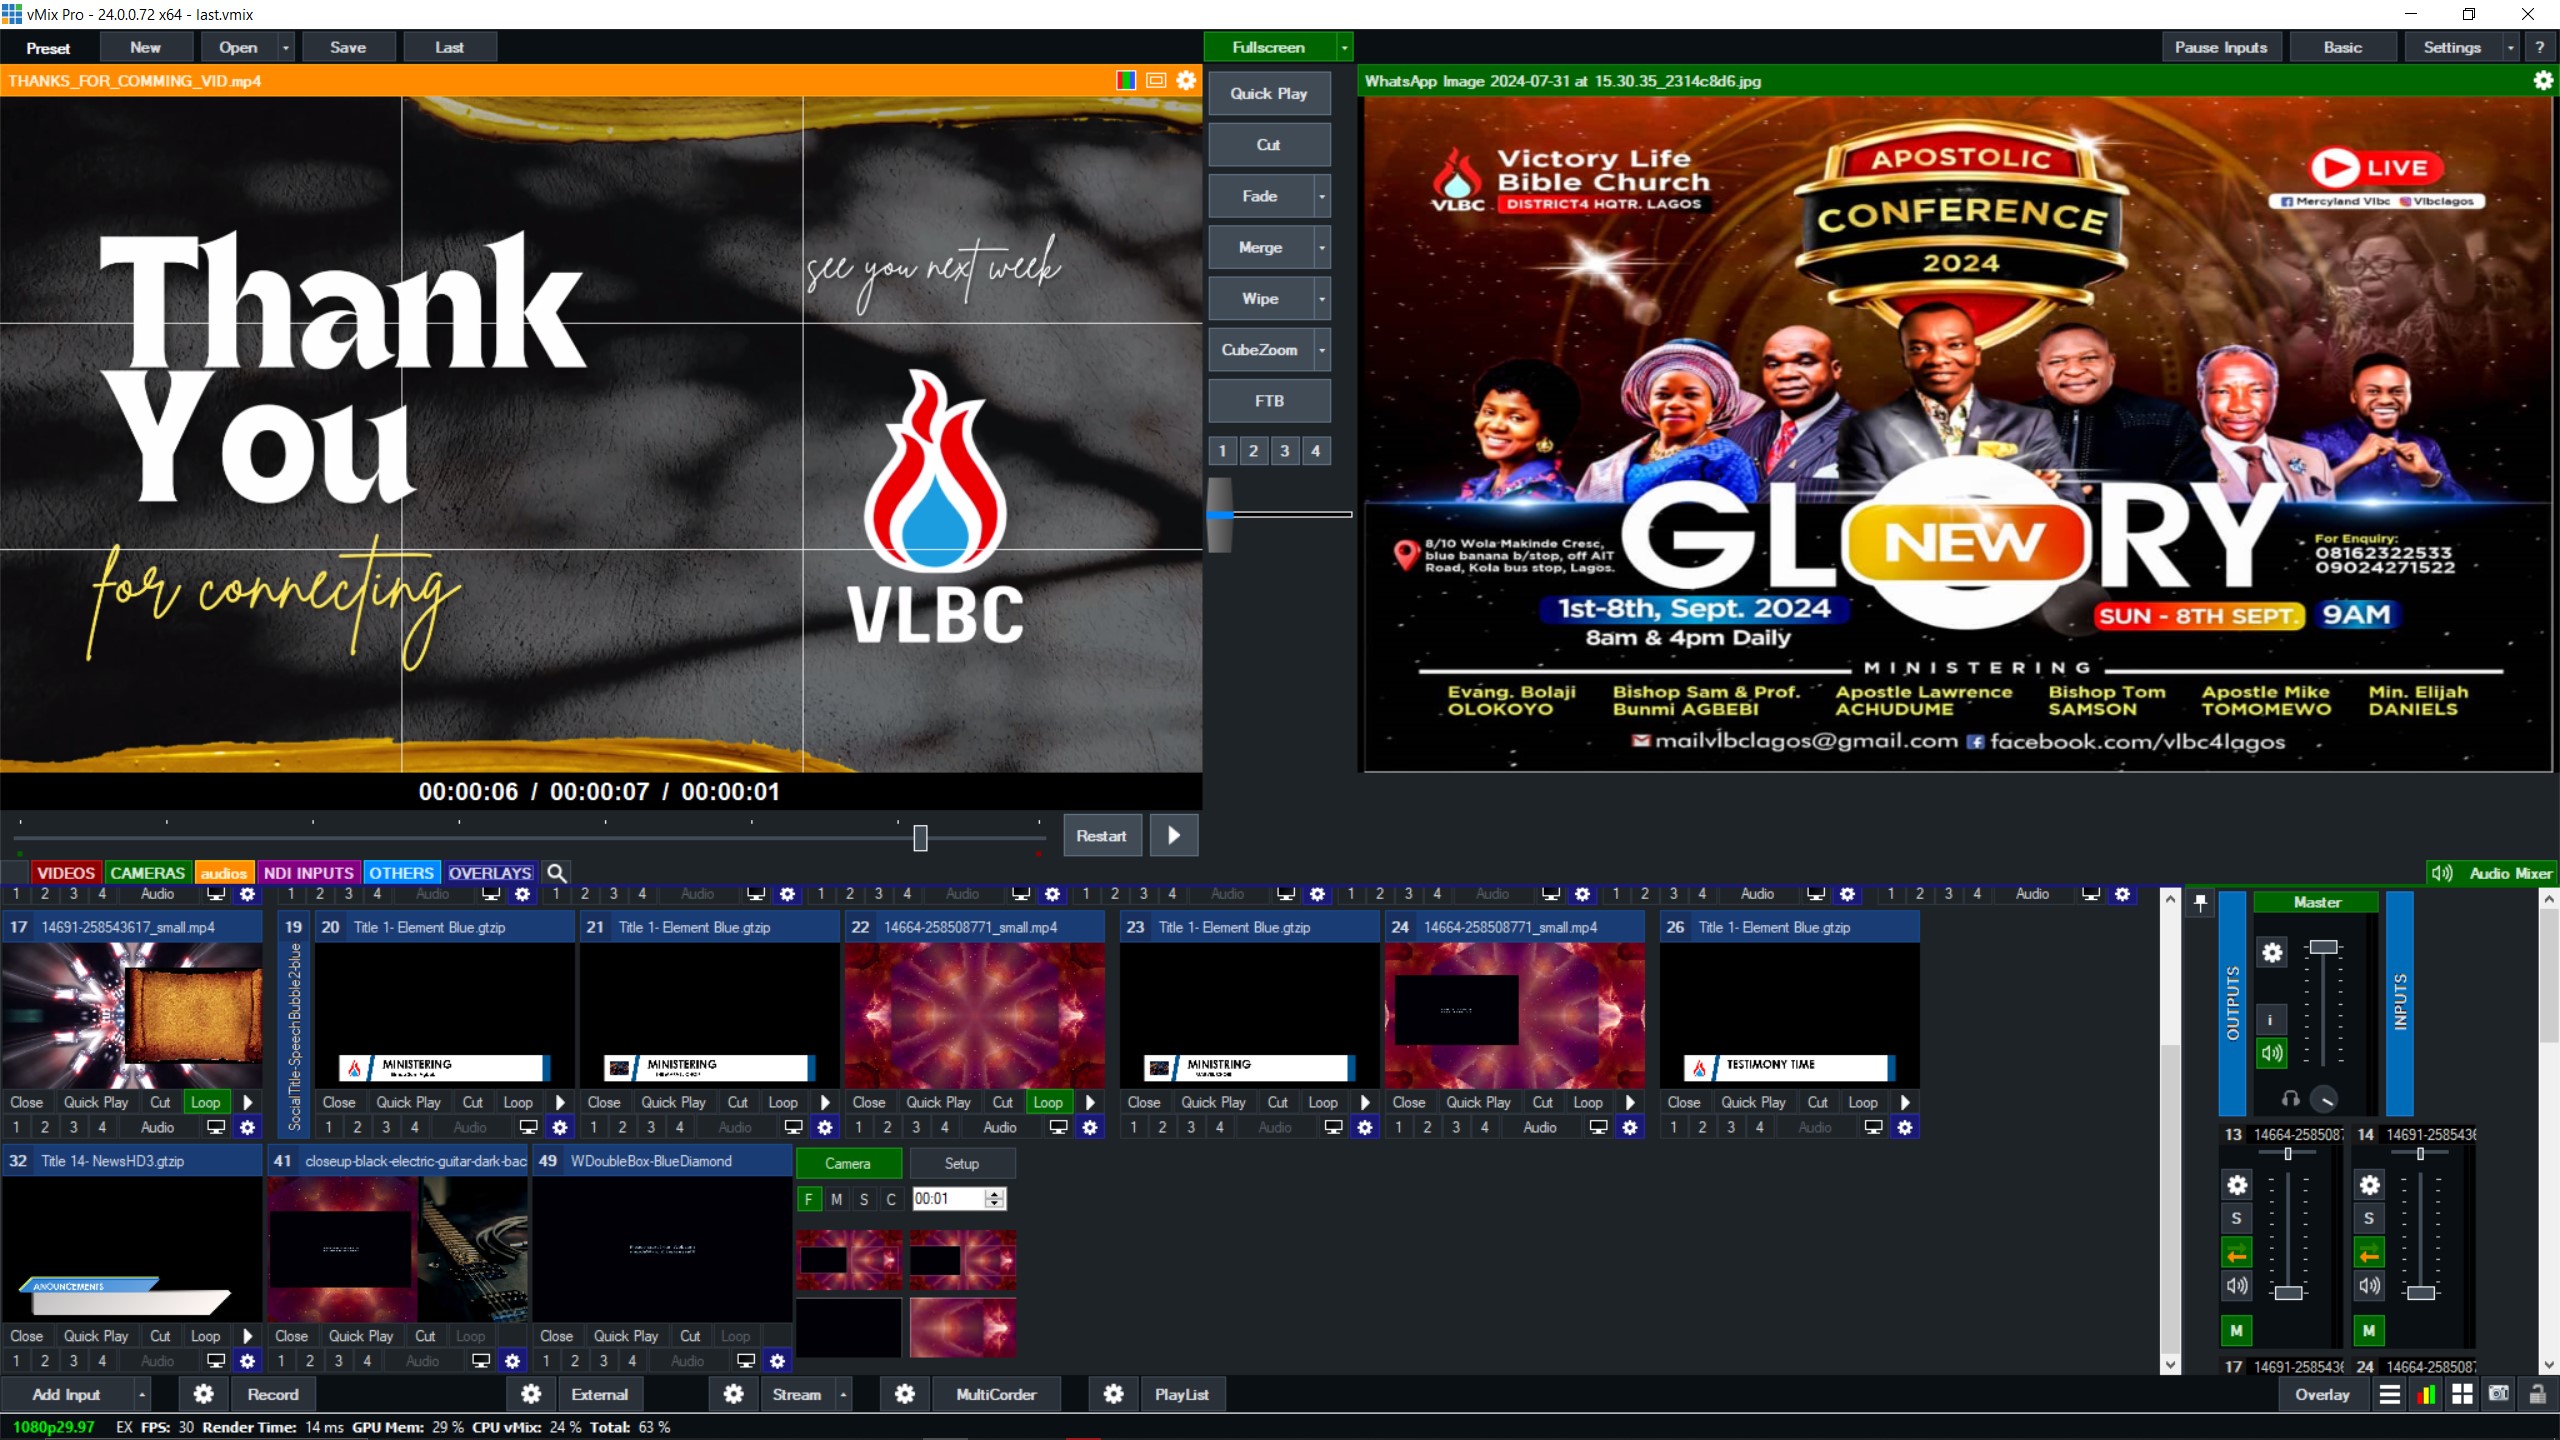Expand the Fade transition dropdown arrow

1322,196
